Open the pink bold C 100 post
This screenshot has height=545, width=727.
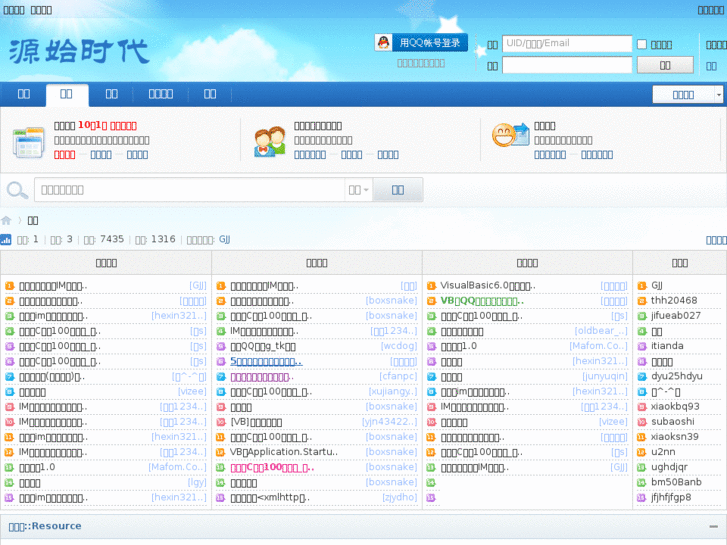(272, 467)
